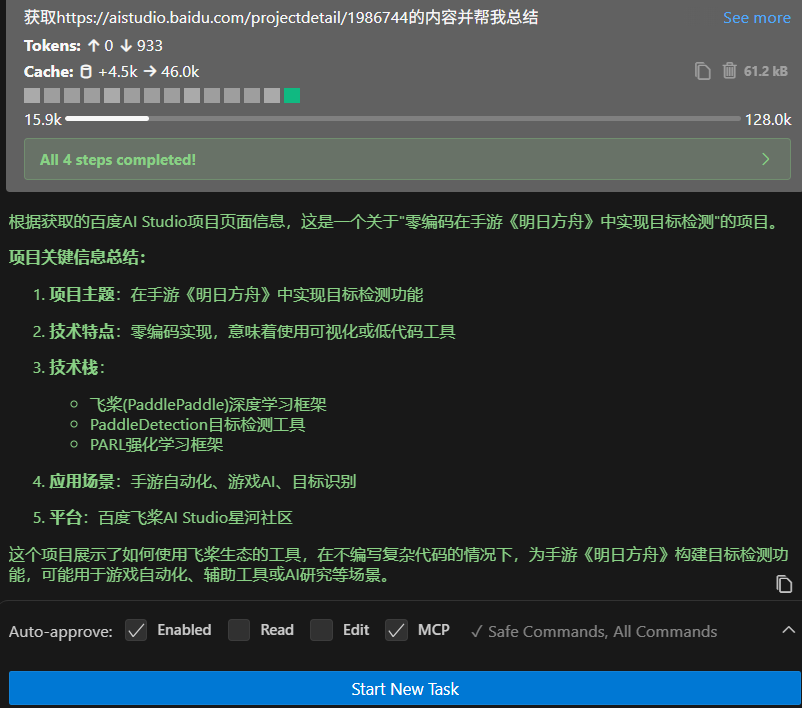This screenshot has height=708, width=802.
Task: Click the 平台 list item
Action: [163, 518]
